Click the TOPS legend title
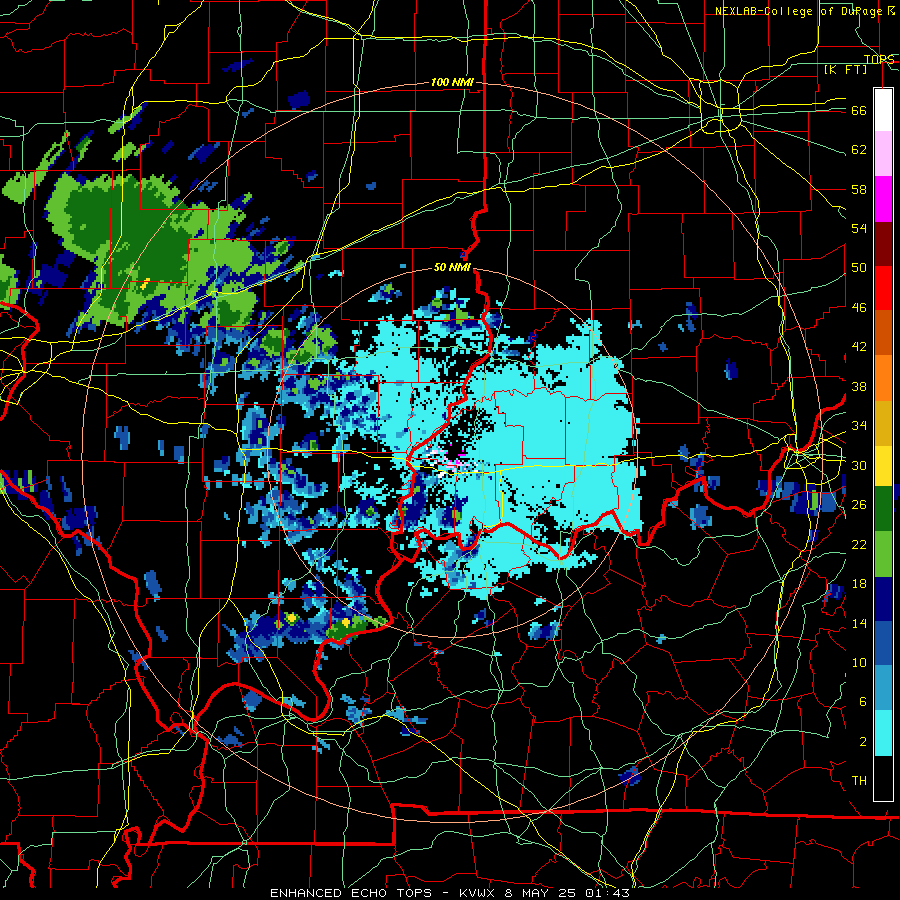The width and height of the screenshot is (900, 900). point(879,59)
